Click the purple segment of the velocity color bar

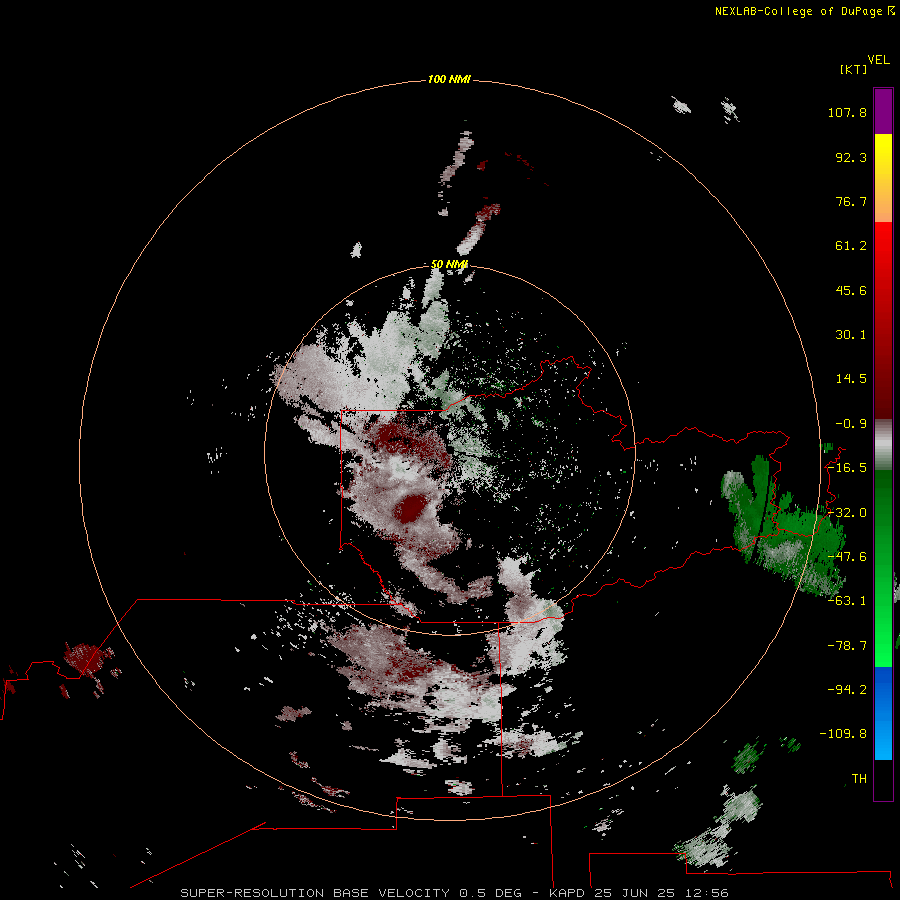(x=883, y=111)
